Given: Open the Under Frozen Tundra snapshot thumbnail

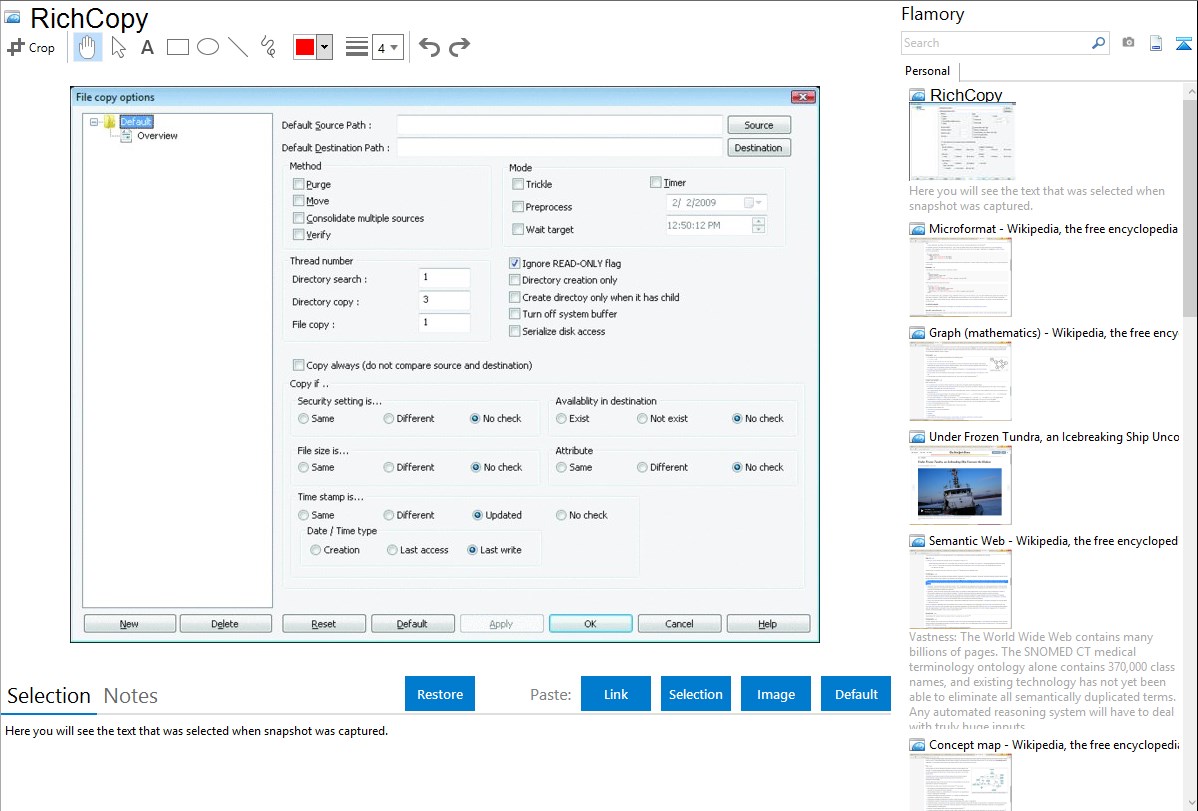Looking at the screenshot, I should (x=960, y=484).
